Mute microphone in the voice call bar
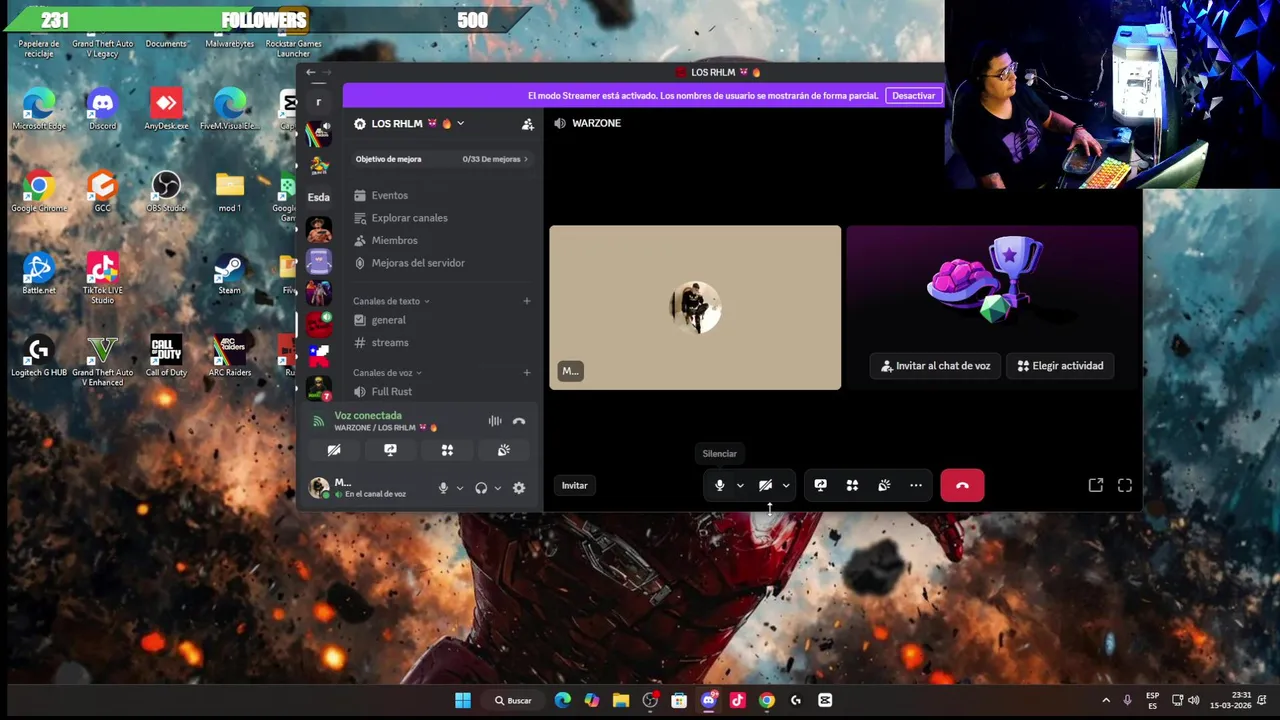Screen dimensions: 1280x720 [x=719, y=485]
